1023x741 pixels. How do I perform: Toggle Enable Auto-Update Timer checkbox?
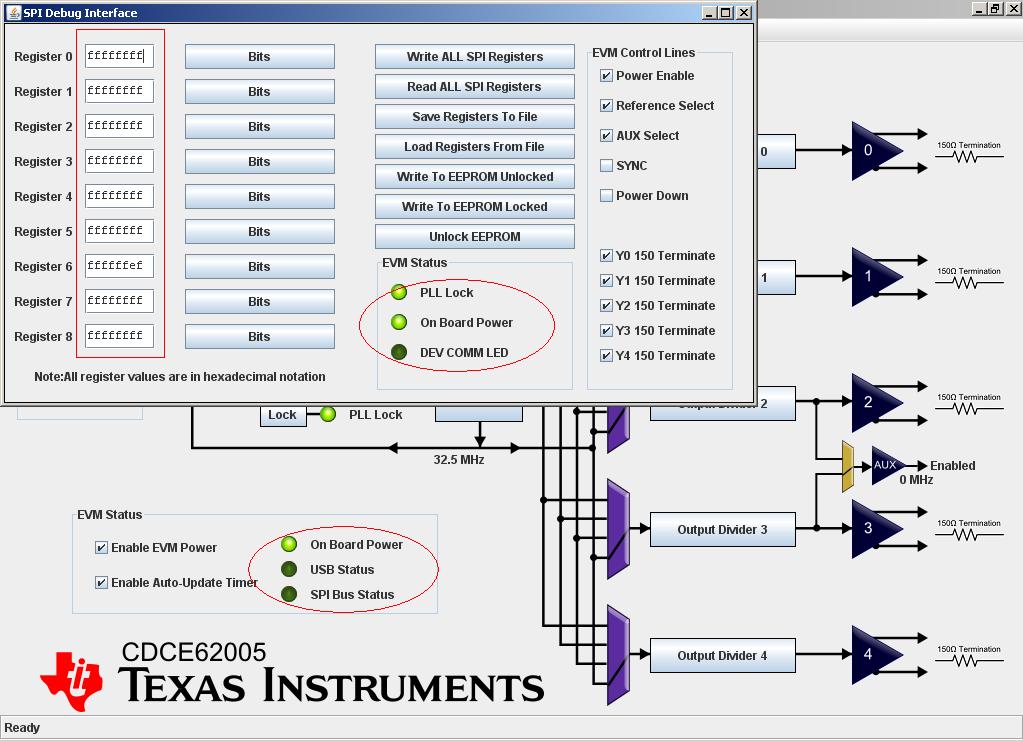coord(101,582)
